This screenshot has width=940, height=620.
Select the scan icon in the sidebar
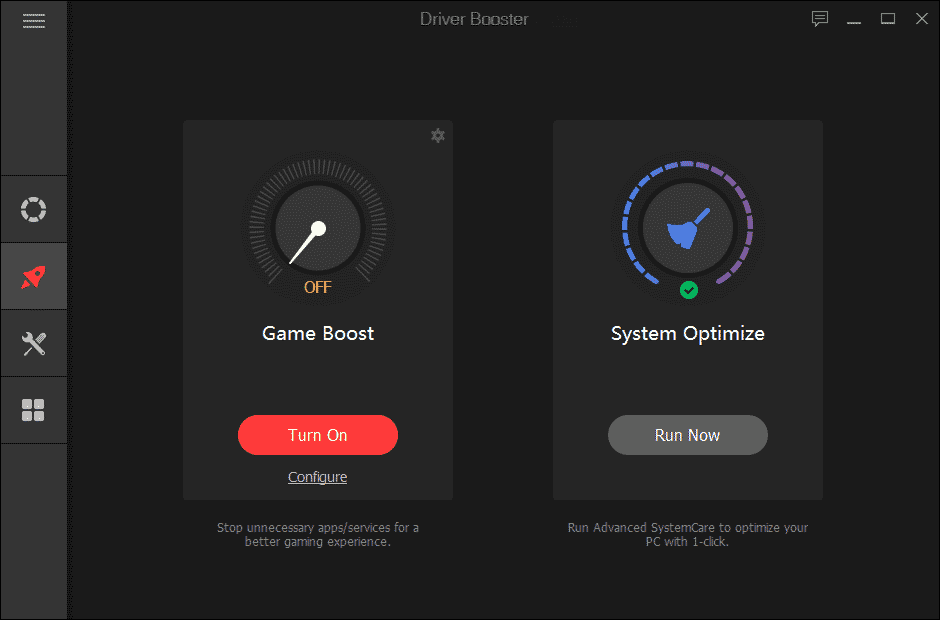click(x=33, y=209)
